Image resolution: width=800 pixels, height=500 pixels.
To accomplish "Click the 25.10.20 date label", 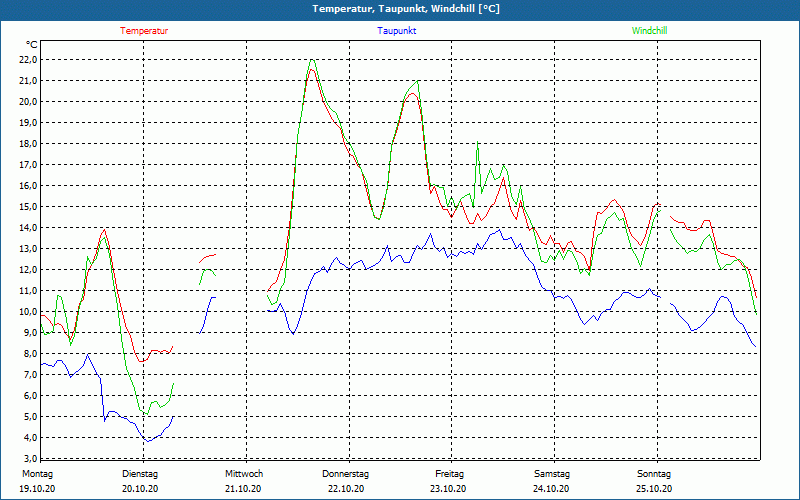I will click(654, 489).
